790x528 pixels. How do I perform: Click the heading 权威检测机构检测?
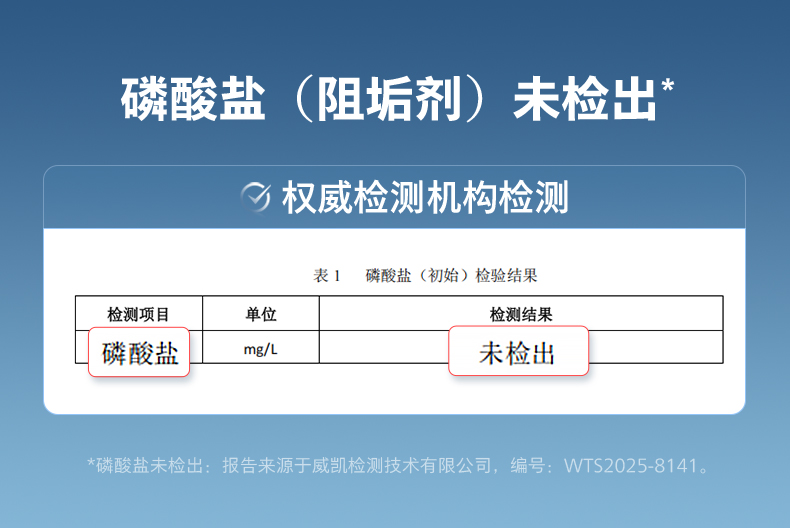[425, 197]
